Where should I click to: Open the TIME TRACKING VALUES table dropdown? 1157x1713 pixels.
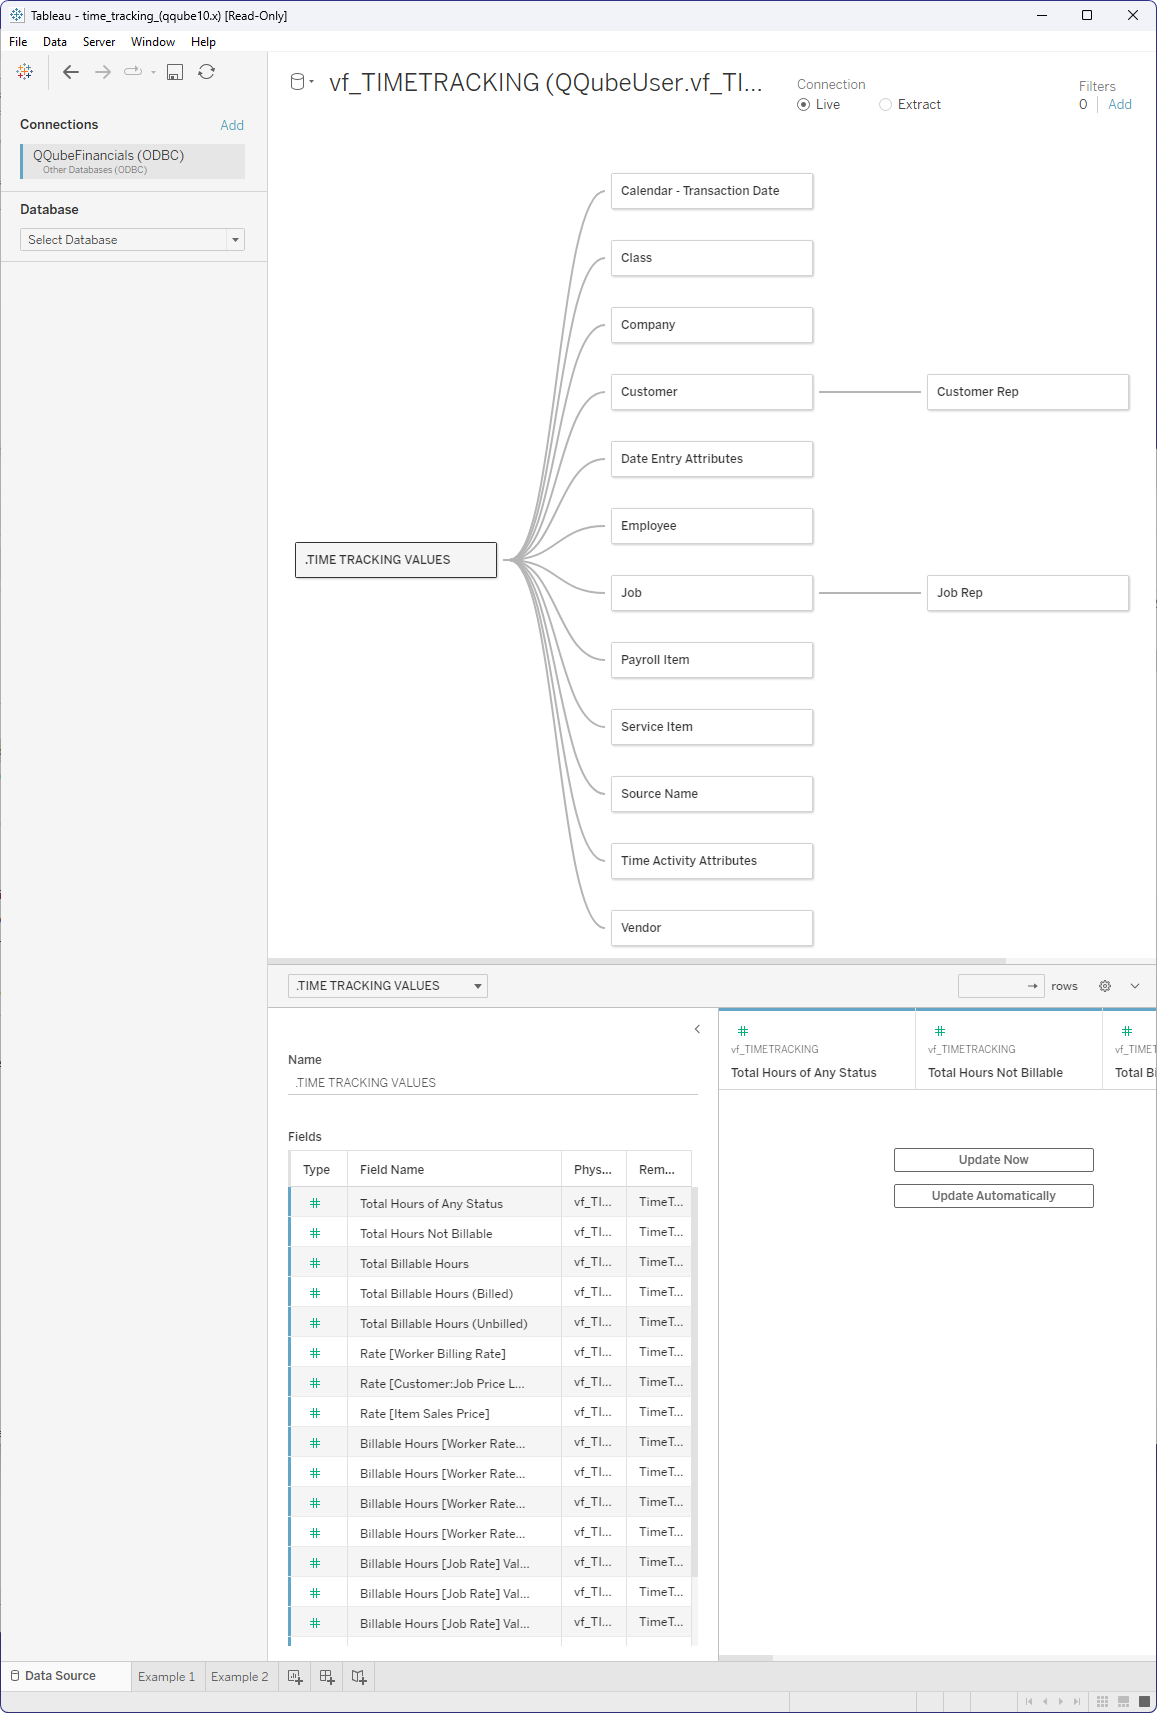pyautogui.click(x=388, y=986)
